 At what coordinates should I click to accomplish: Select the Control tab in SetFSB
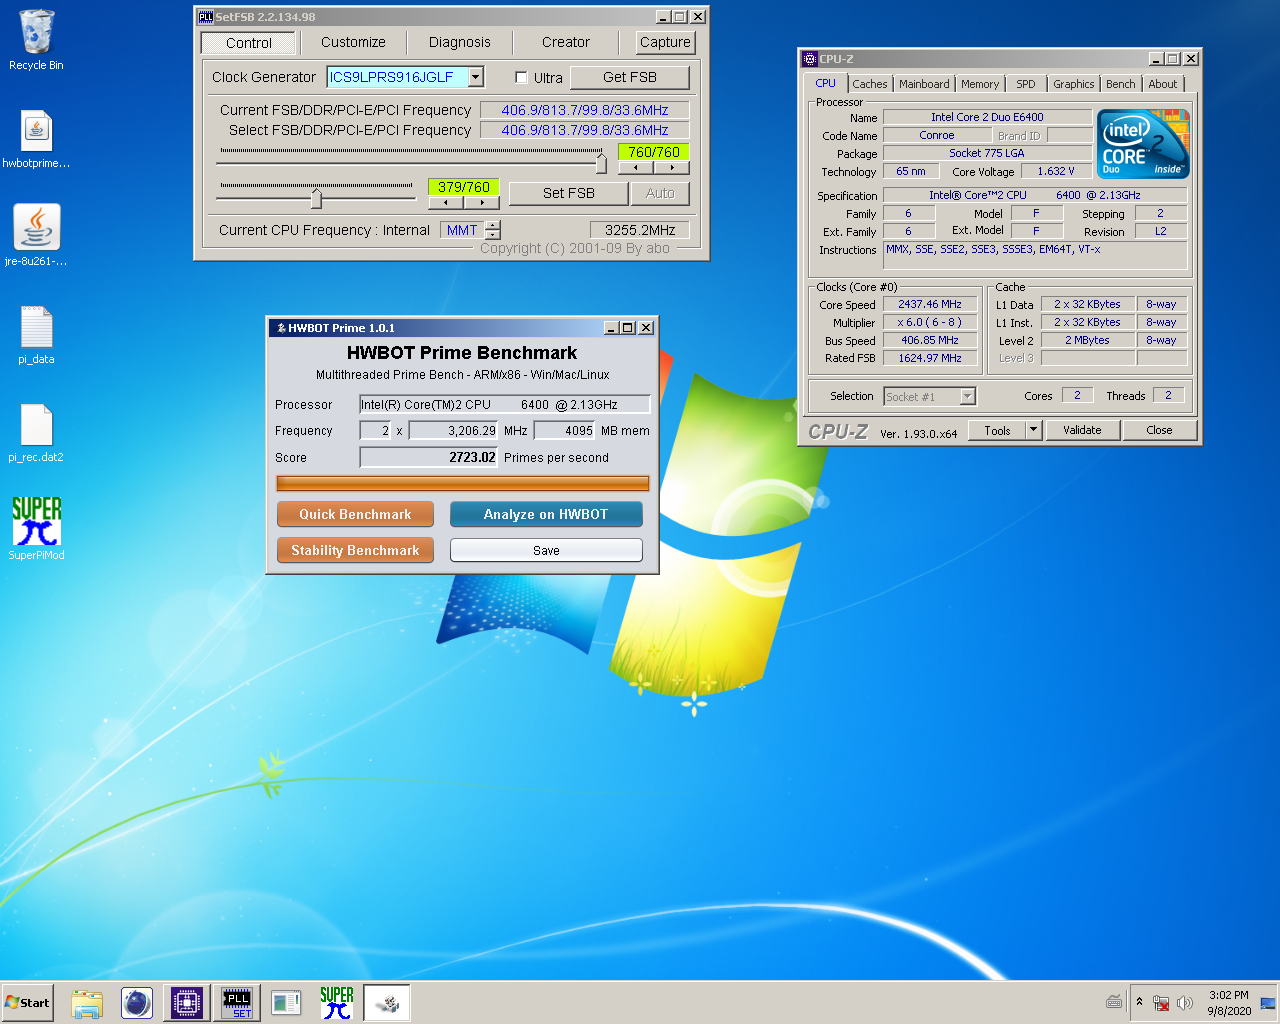(x=249, y=43)
